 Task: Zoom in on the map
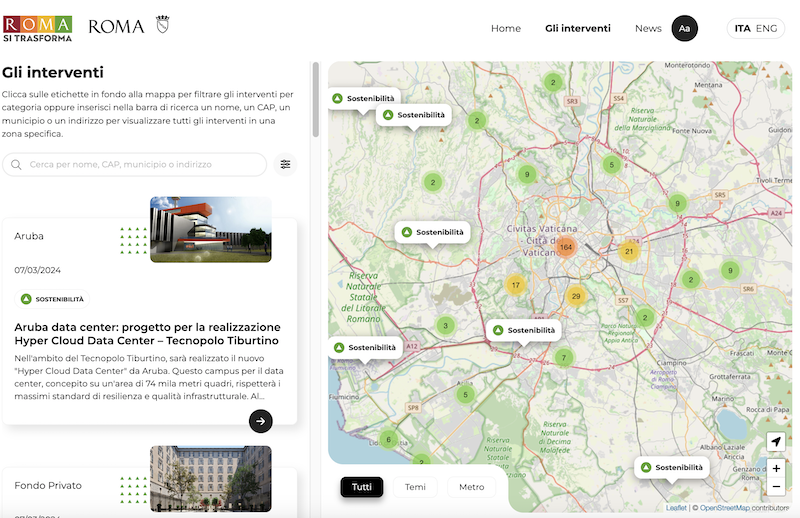(x=776, y=468)
